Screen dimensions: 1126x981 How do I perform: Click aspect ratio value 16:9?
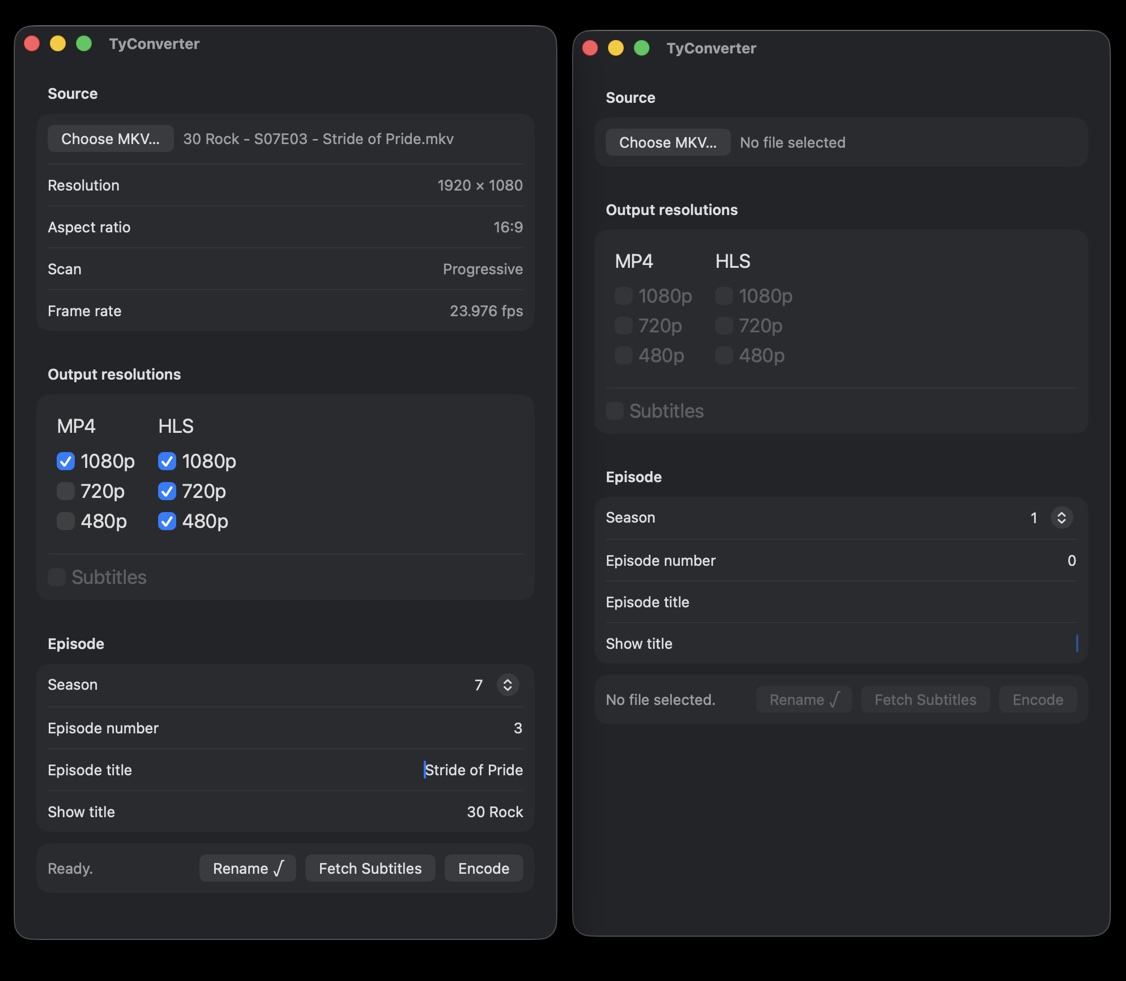[x=508, y=227]
